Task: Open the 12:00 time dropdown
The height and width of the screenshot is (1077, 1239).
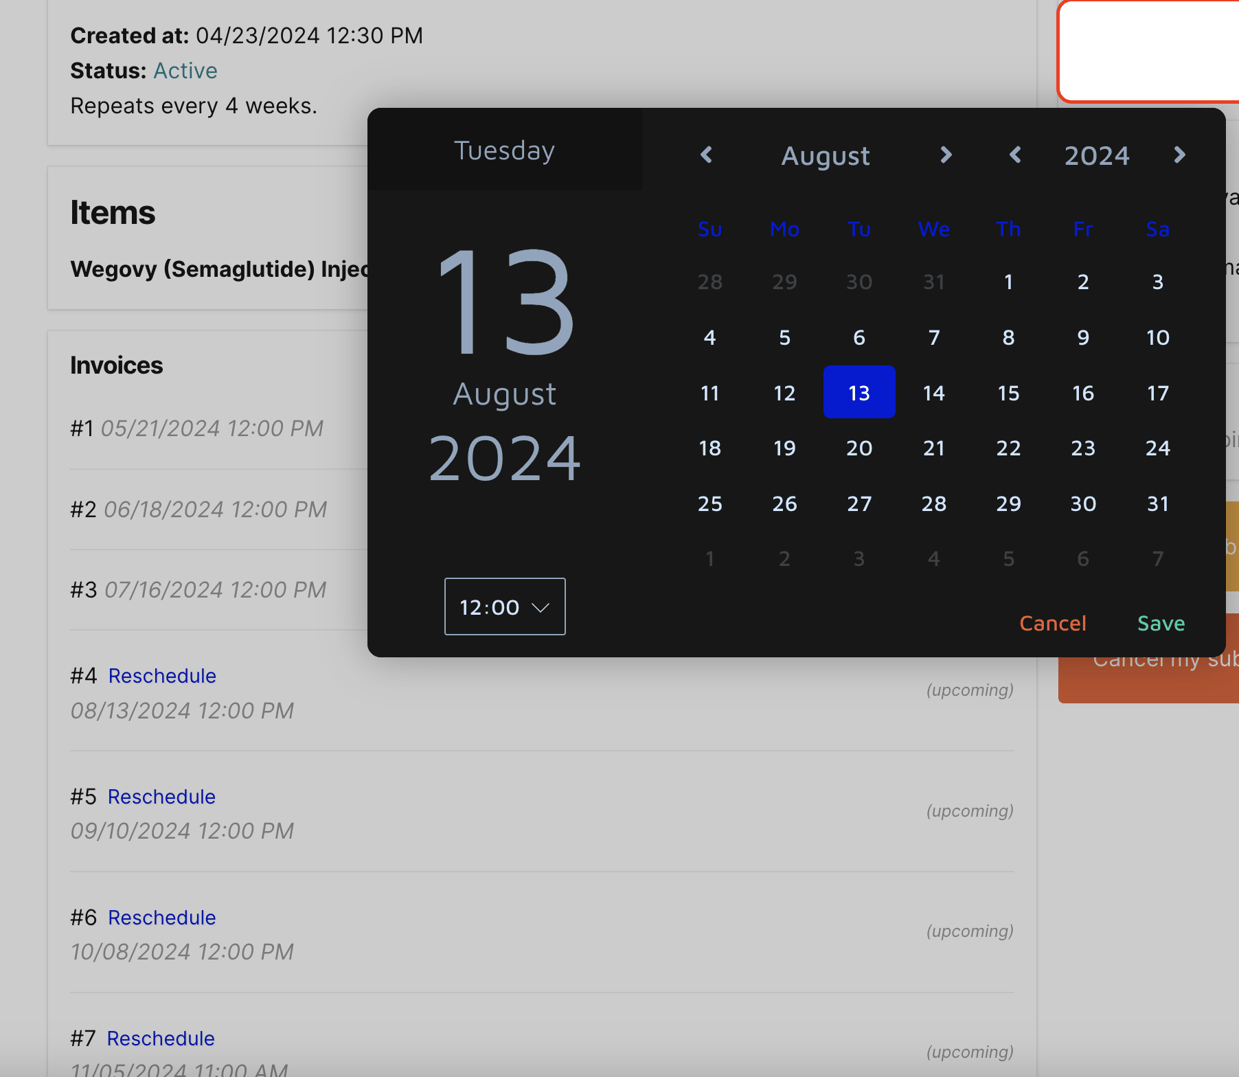Action: 504,607
